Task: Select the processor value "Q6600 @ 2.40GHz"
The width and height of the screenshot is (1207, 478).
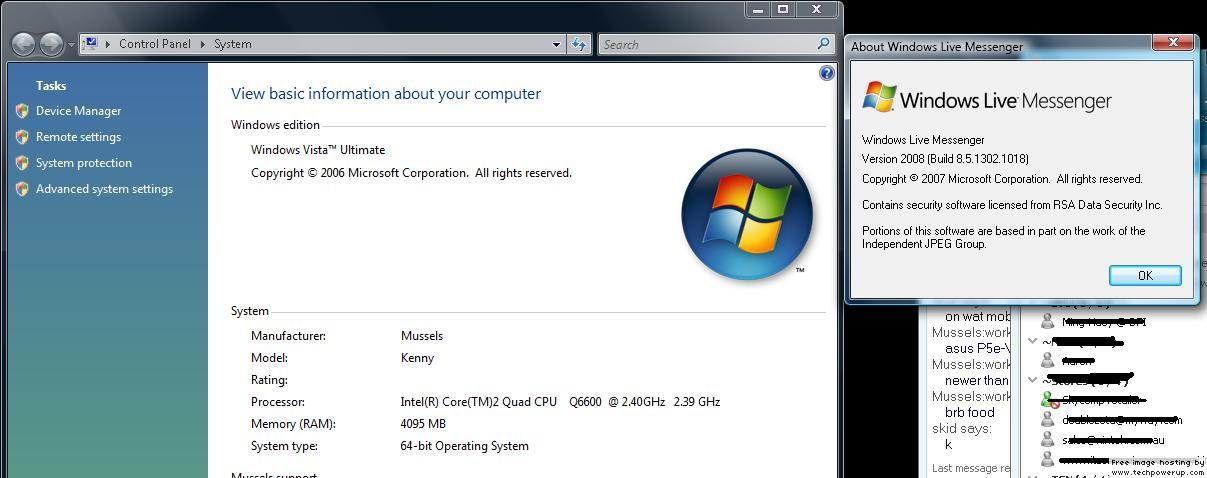Action: pos(617,402)
